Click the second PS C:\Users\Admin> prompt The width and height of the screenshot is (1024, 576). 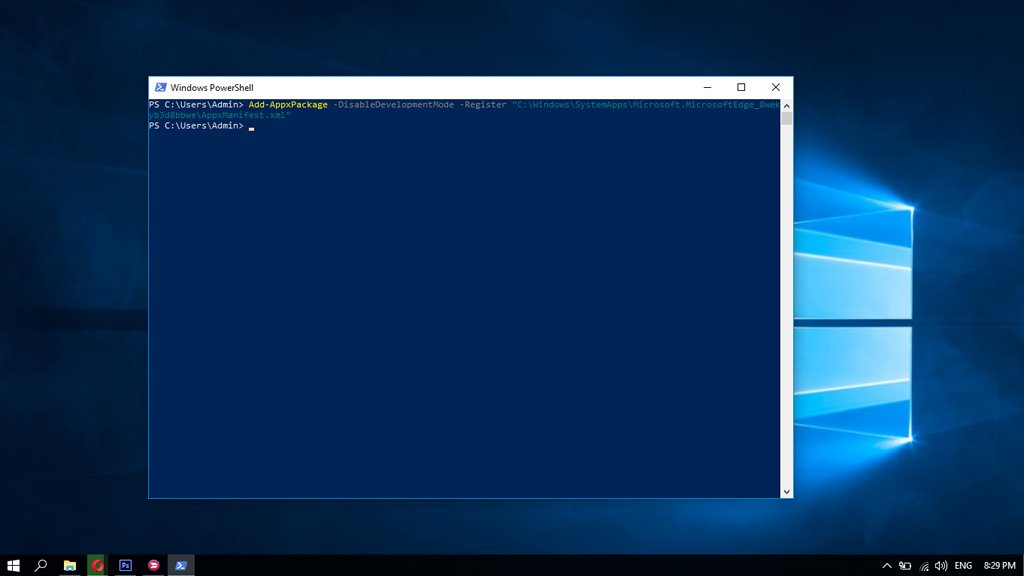coord(196,125)
